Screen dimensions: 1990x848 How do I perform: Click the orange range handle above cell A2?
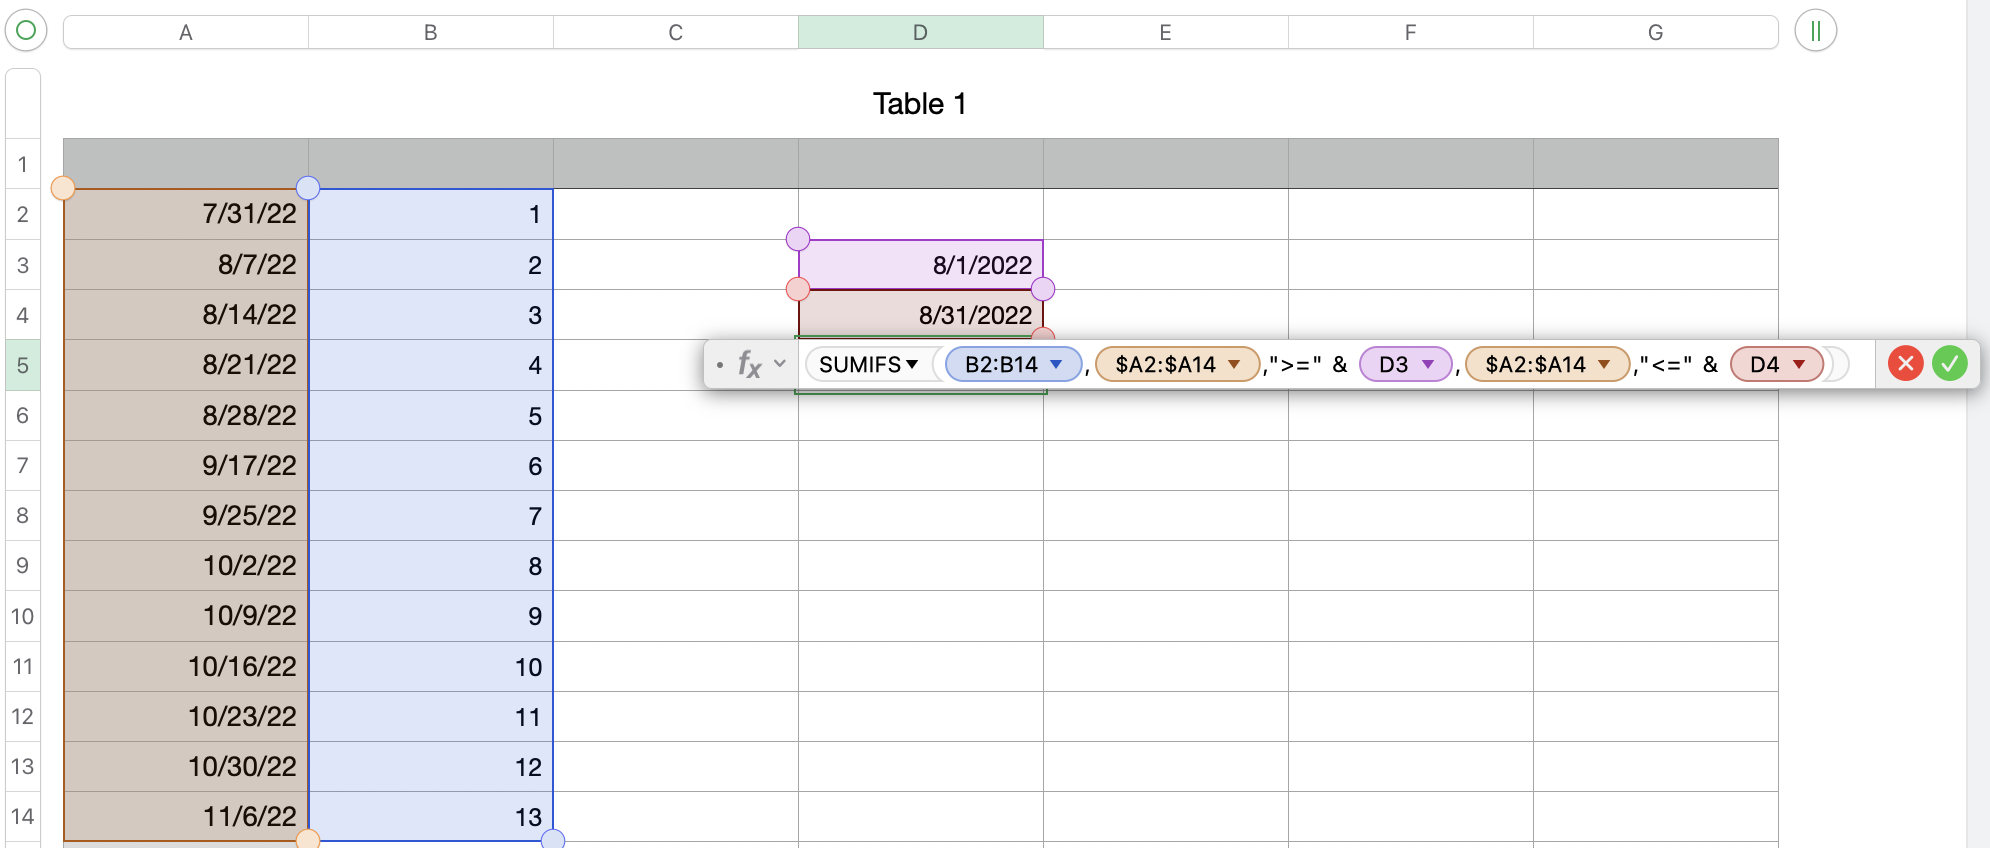[x=63, y=188]
